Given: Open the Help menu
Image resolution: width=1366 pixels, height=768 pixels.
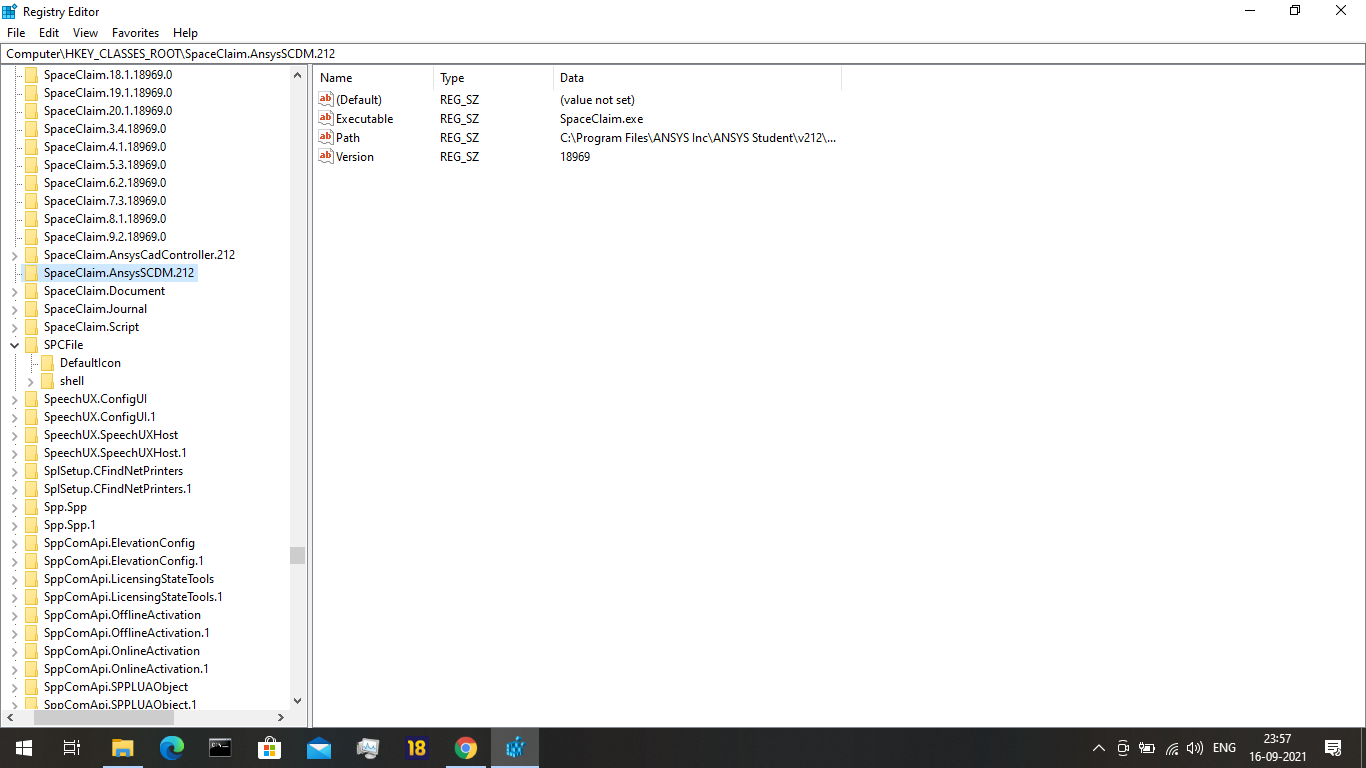Looking at the screenshot, I should pos(185,33).
